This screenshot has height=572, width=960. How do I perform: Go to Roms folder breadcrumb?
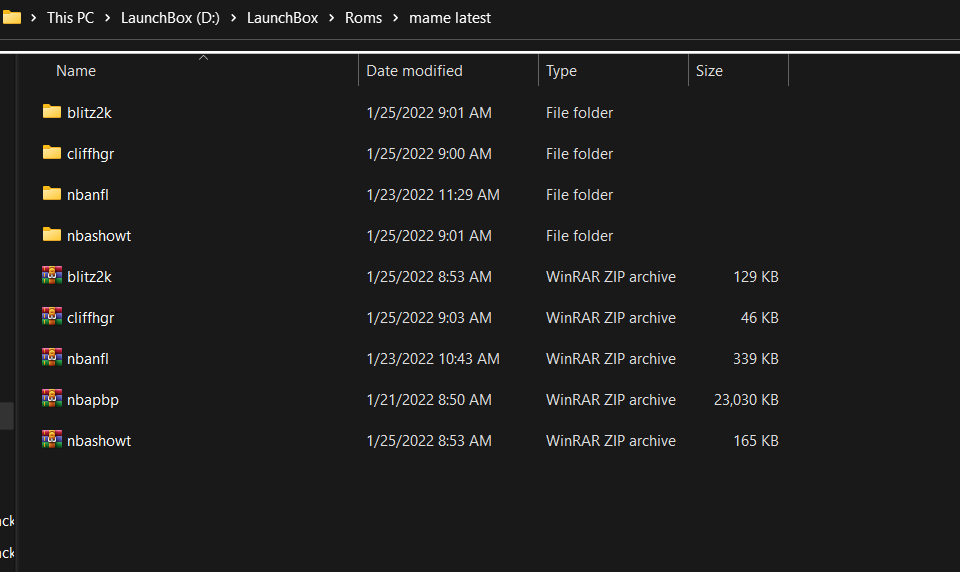tap(363, 18)
